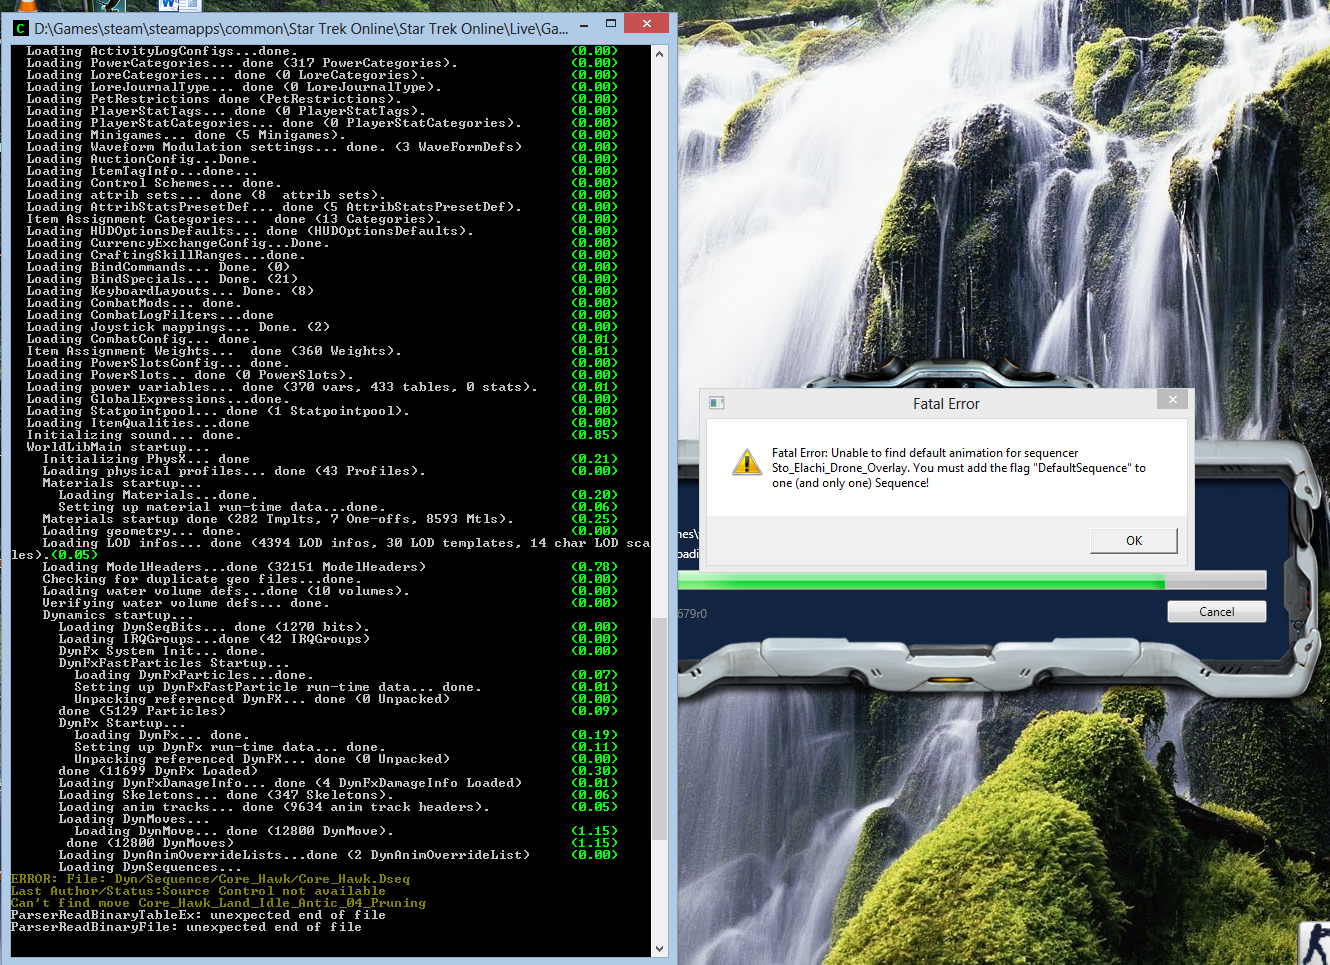Screen dimensions: 1330x965
Task: Close the Fatal Error dialog with X
Action: click(x=1173, y=400)
